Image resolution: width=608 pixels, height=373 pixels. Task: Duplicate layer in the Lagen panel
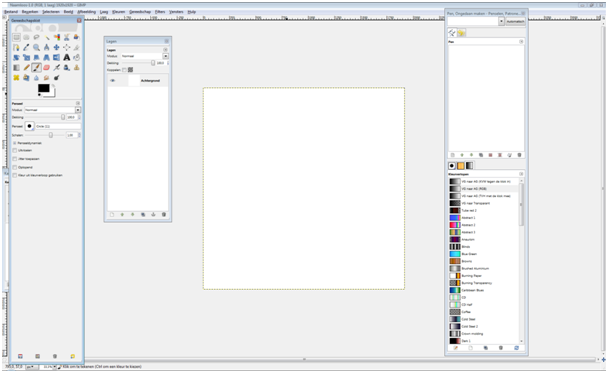[x=143, y=214]
